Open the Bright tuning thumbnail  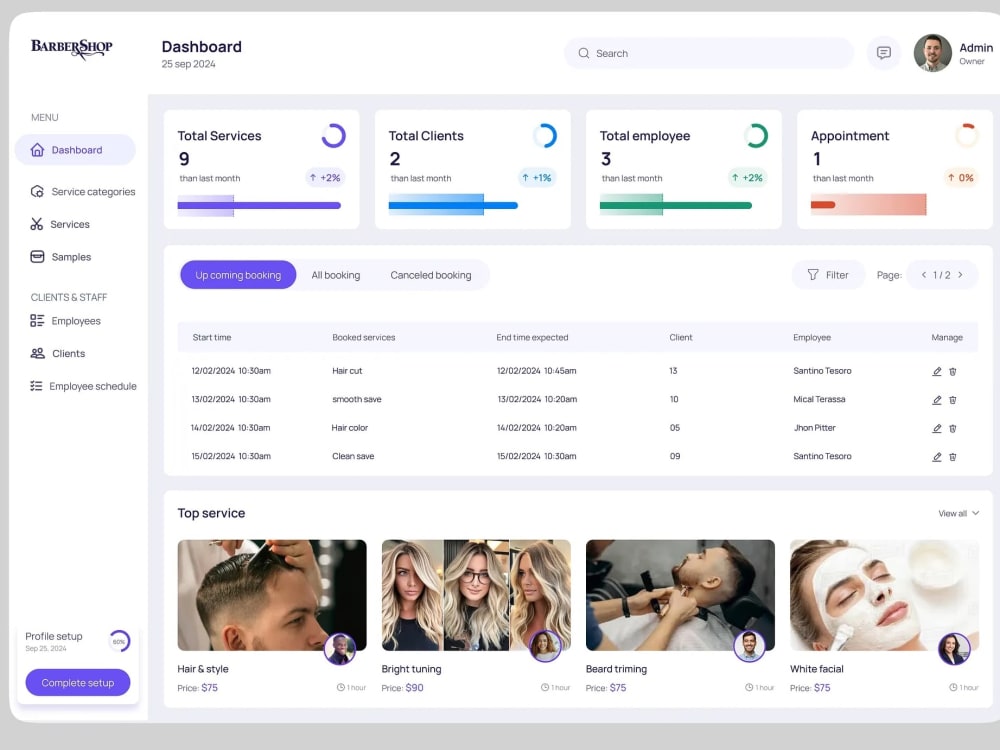[x=476, y=595]
